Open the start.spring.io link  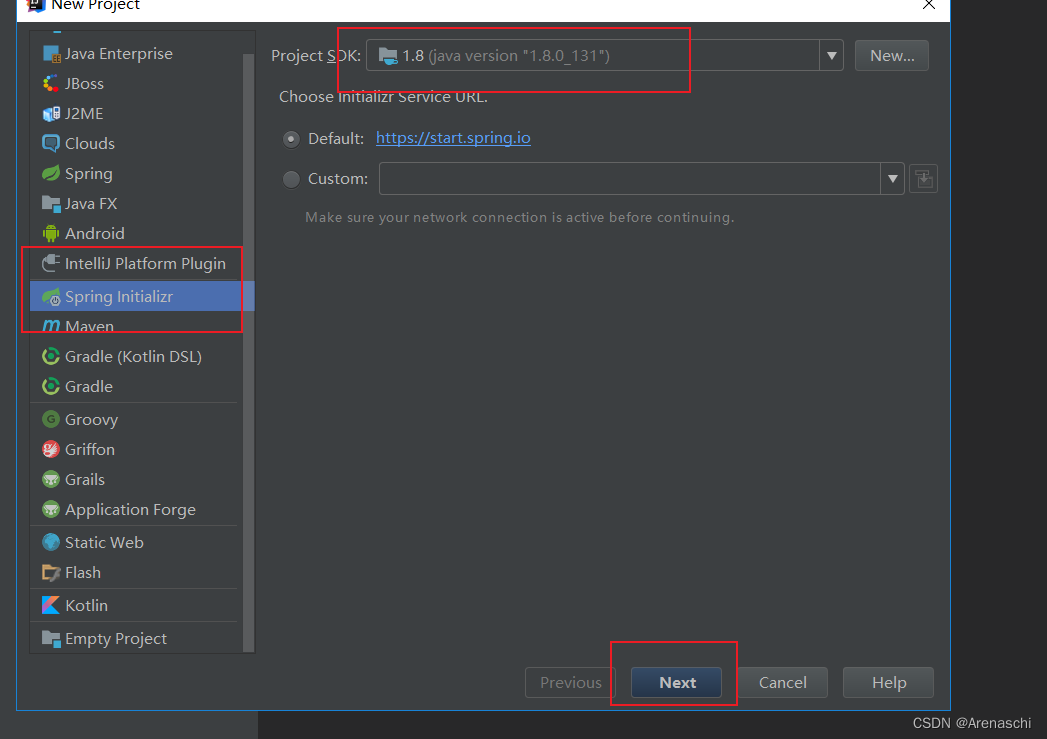pyautogui.click(x=453, y=138)
